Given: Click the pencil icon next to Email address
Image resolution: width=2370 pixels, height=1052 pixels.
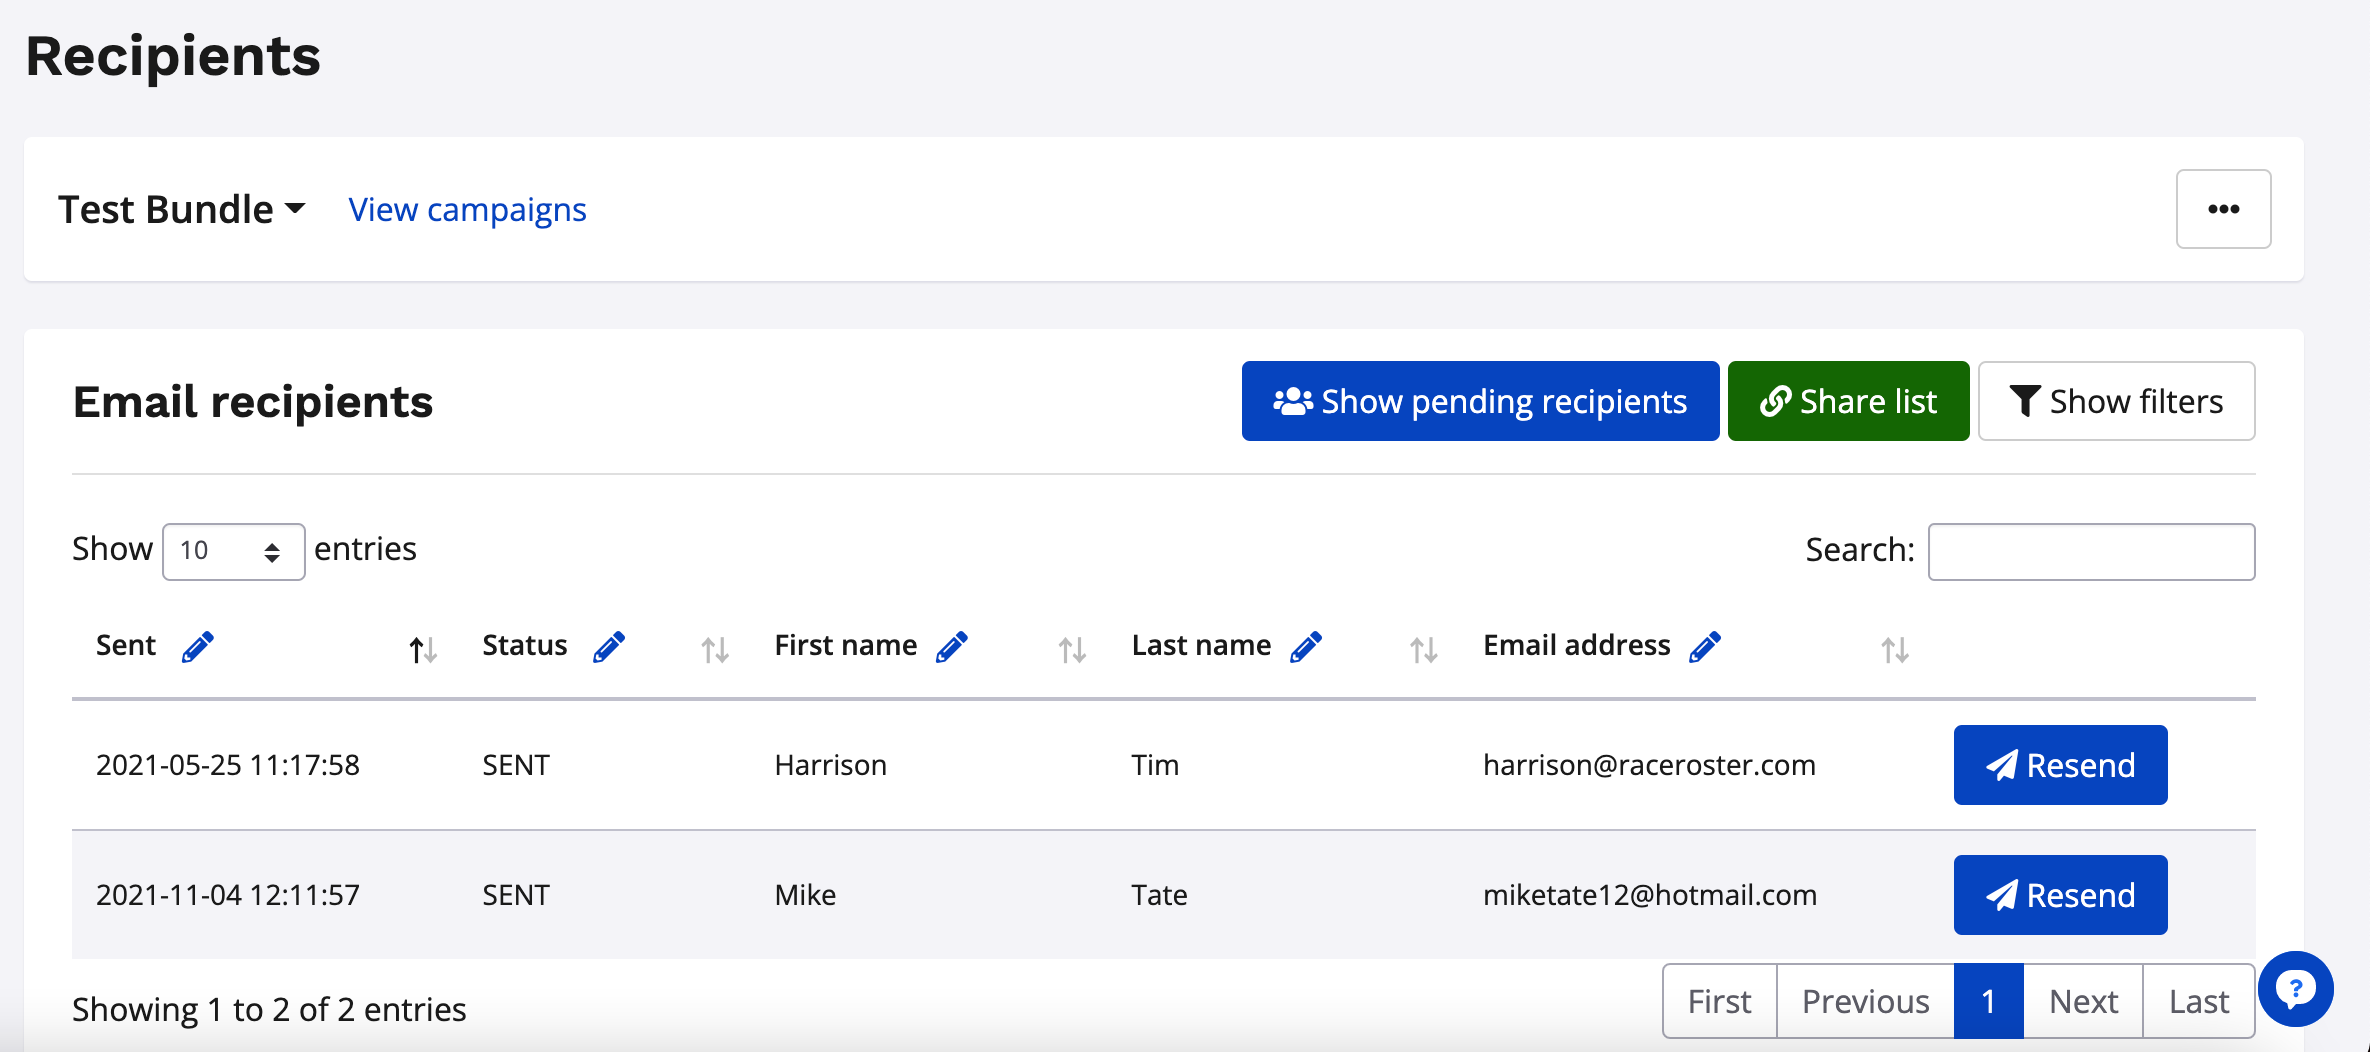Looking at the screenshot, I should [1704, 647].
